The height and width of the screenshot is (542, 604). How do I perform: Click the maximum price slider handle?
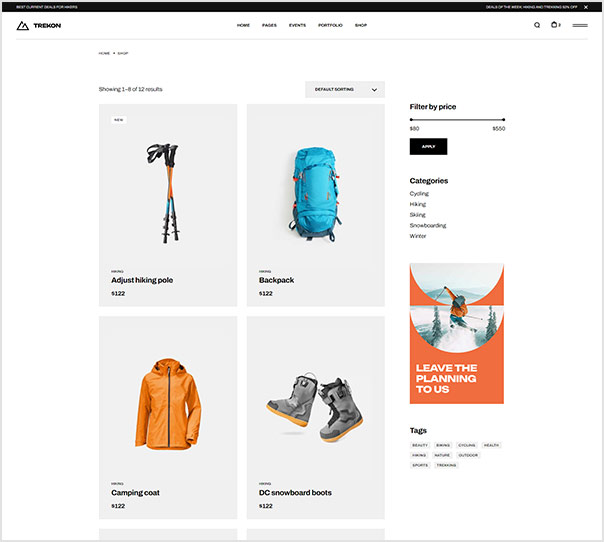[504, 119]
